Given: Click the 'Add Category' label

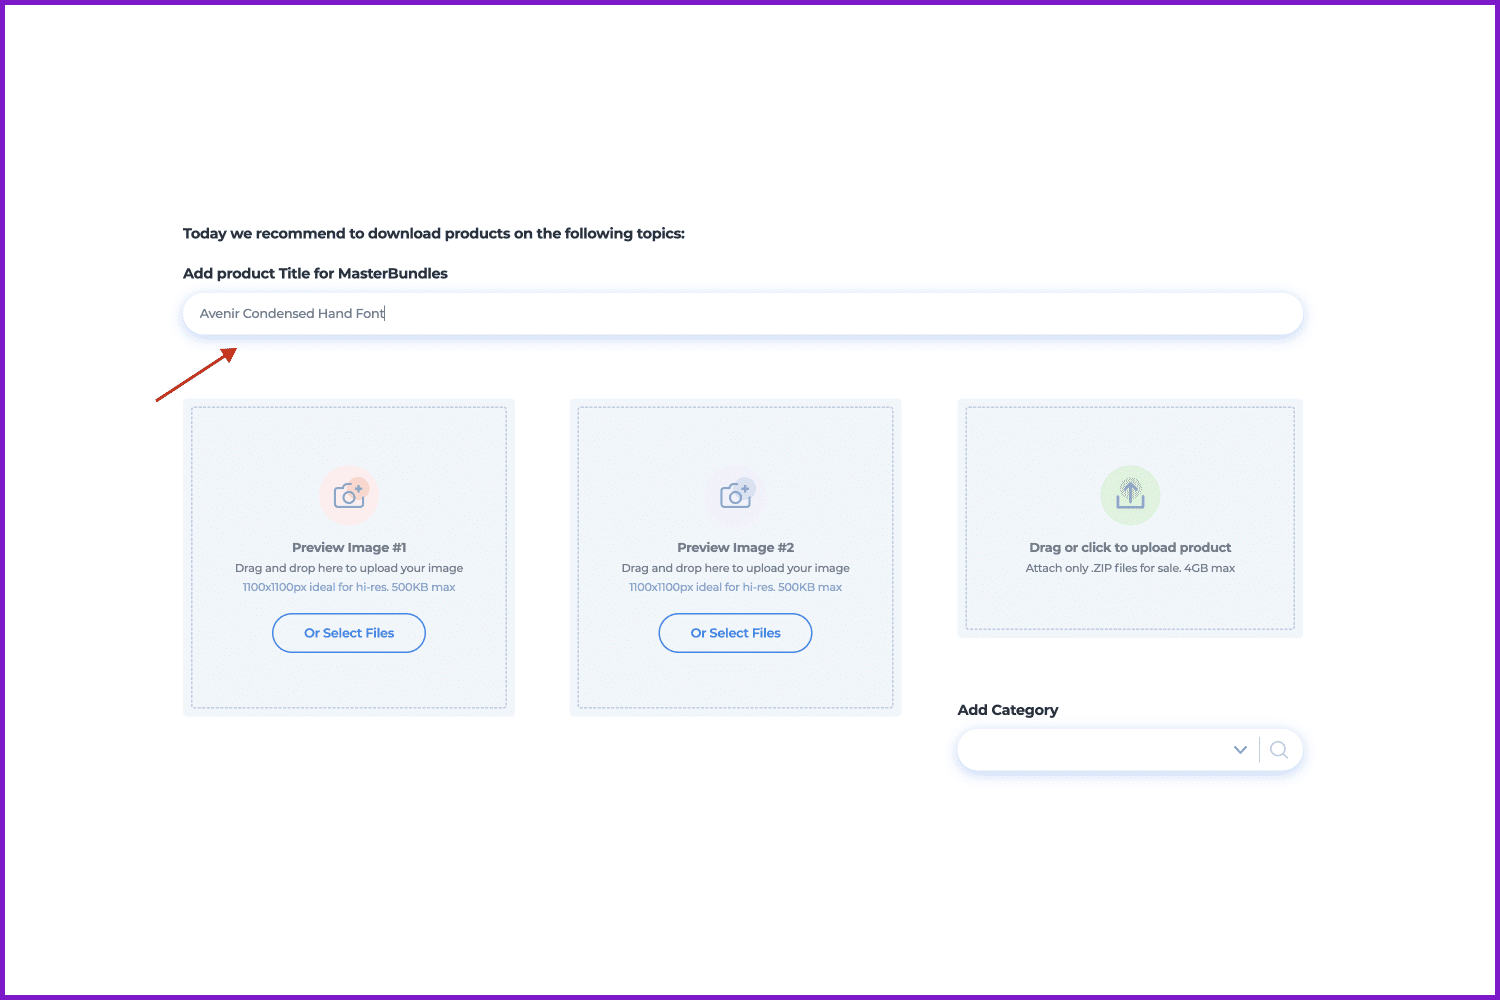Looking at the screenshot, I should [1008, 710].
